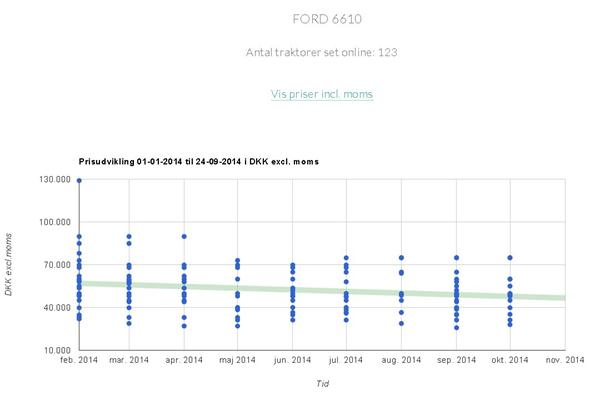Click the 'DKK excl. moms' y-axis title
Screen dimensions: 600x400
coord(8,264)
